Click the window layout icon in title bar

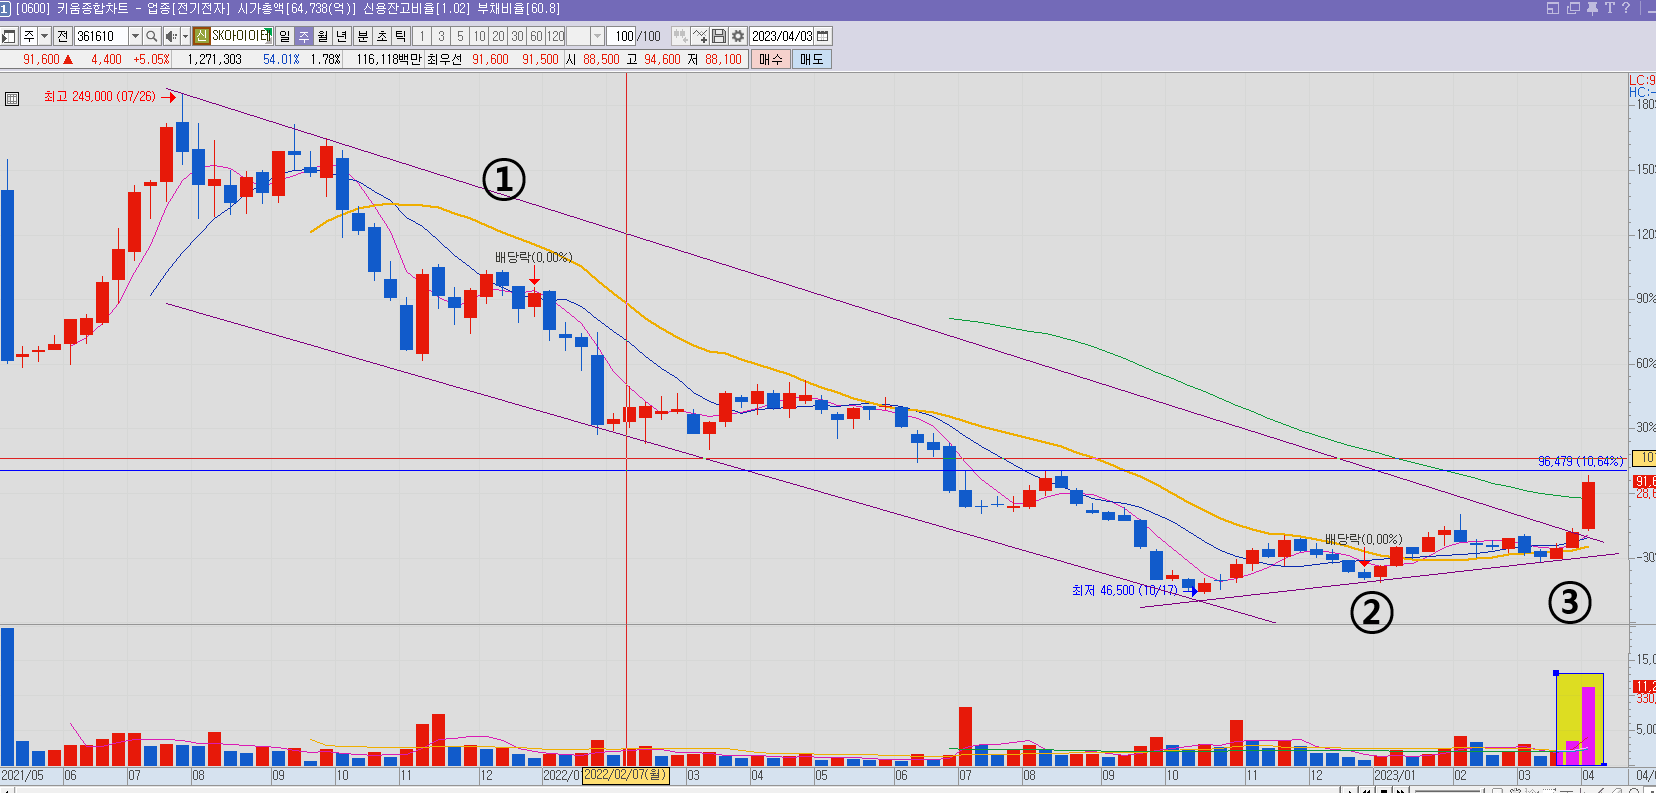1553,8
